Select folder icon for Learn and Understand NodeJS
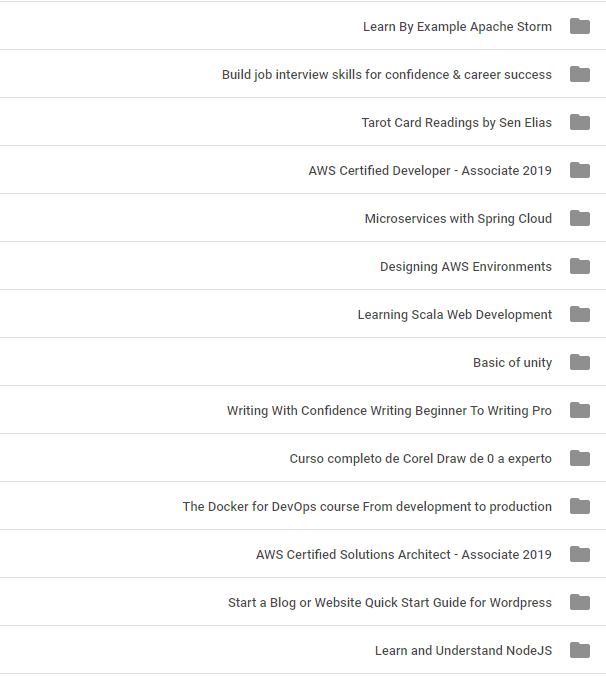Screen dimensions: 606x676 [580, 650]
